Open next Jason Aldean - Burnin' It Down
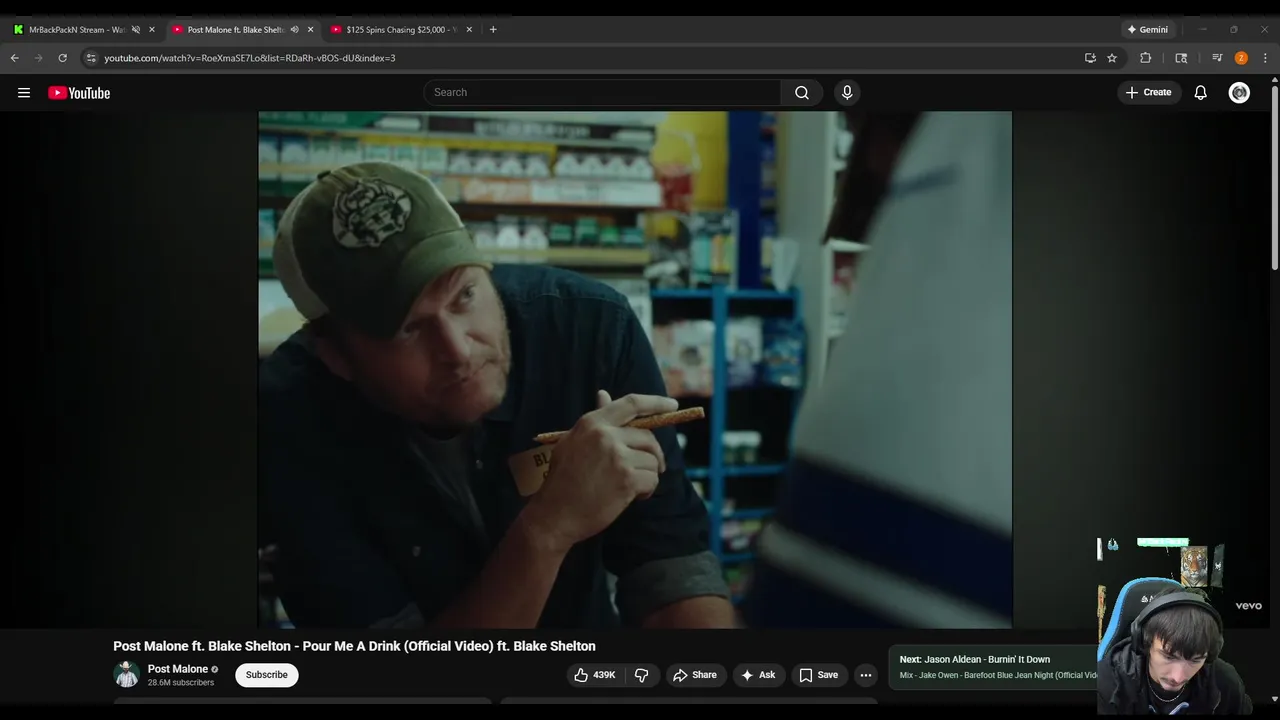 click(x=974, y=660)
